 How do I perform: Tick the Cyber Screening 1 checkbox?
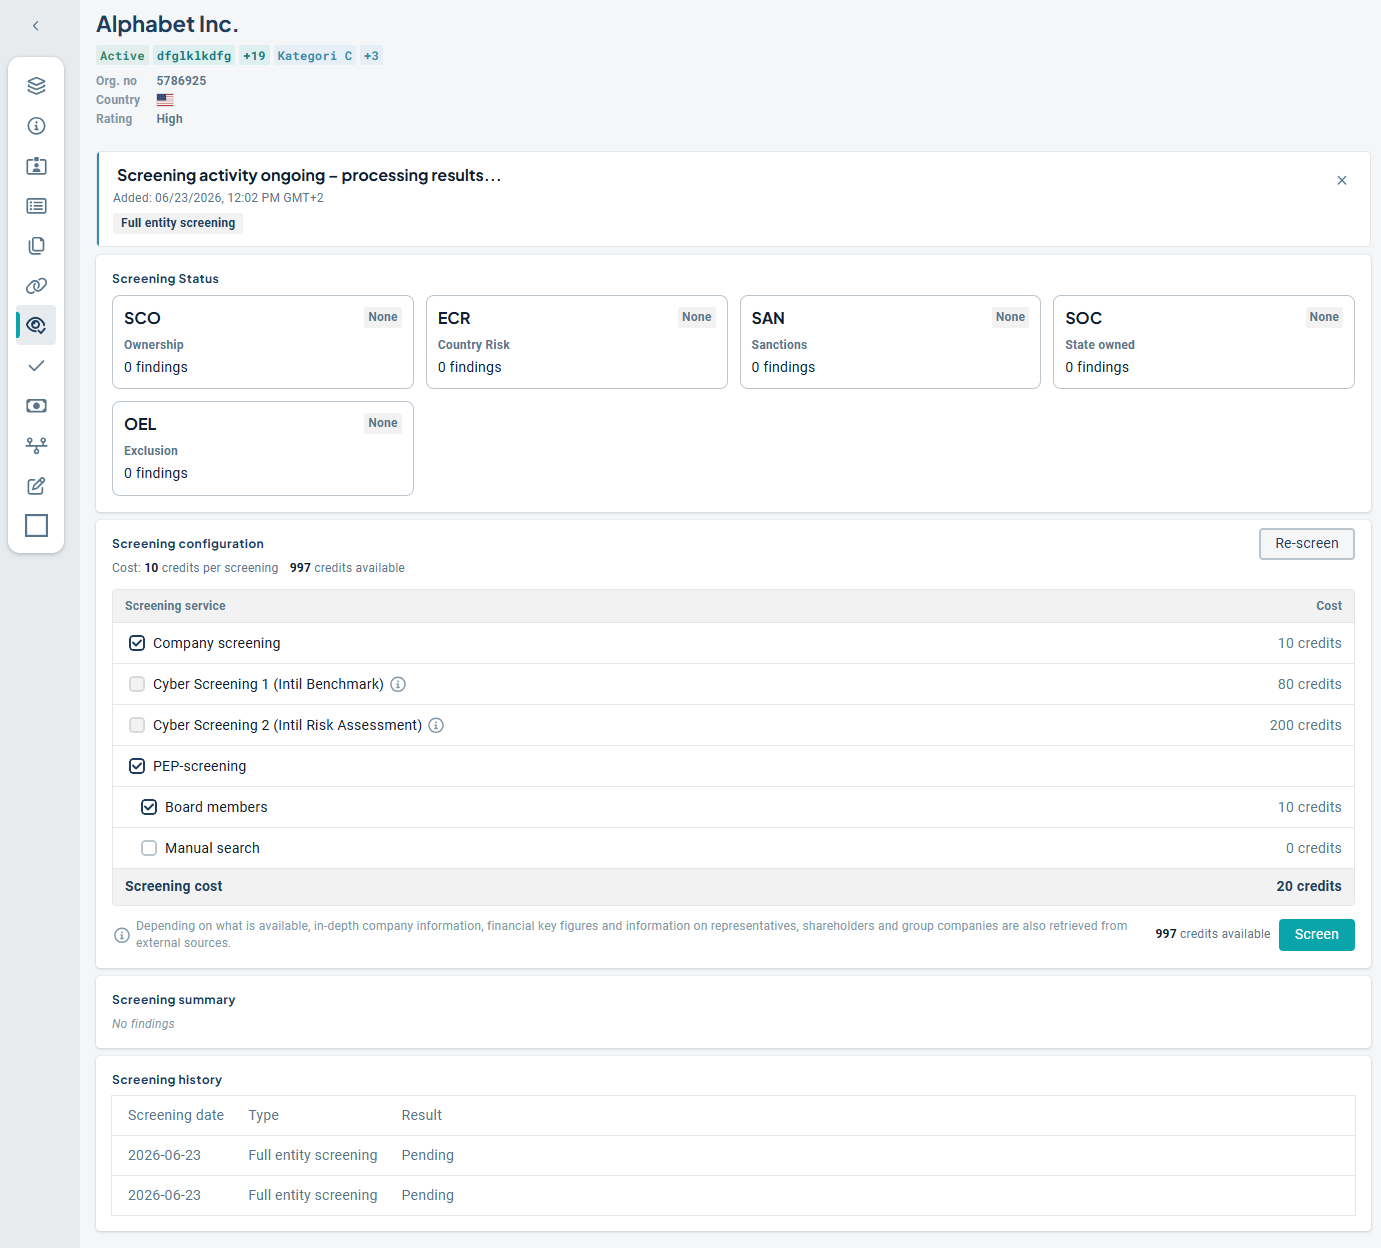click(137, 684)
